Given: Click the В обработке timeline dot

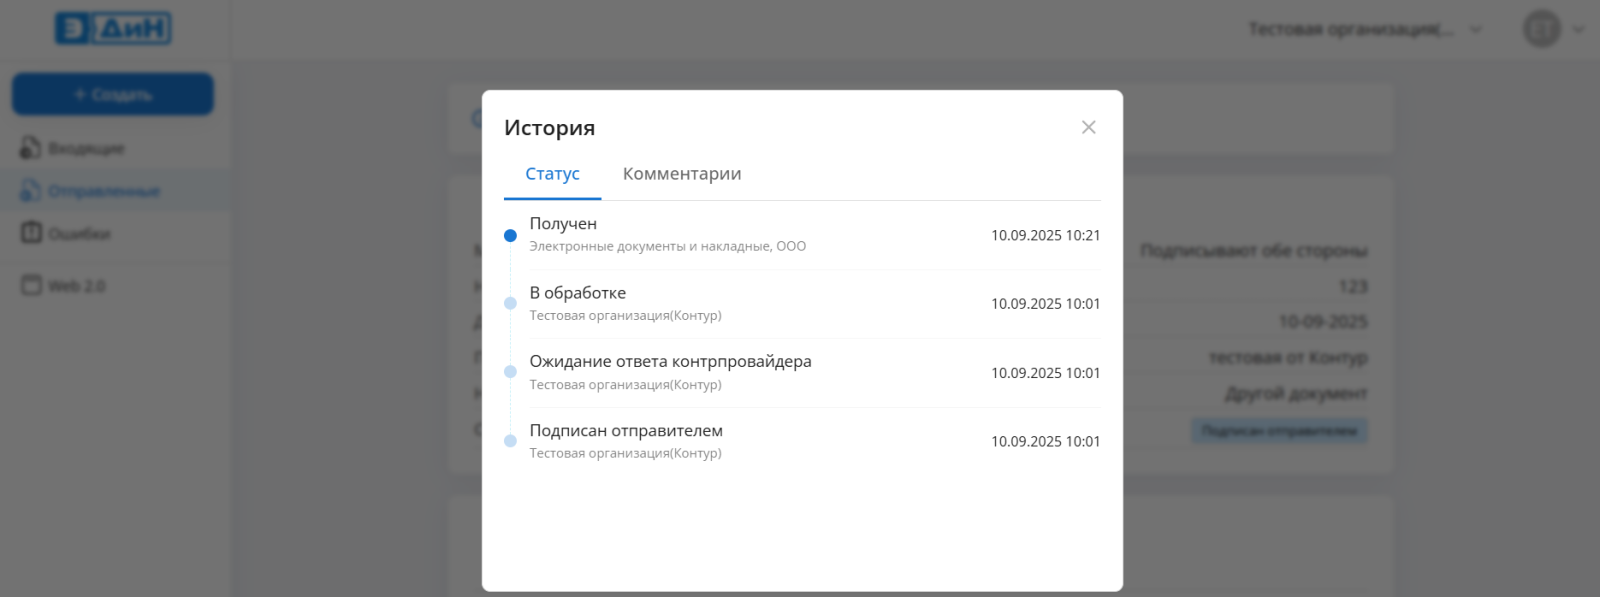Looking at the screenshot, I should coord(510,304).
